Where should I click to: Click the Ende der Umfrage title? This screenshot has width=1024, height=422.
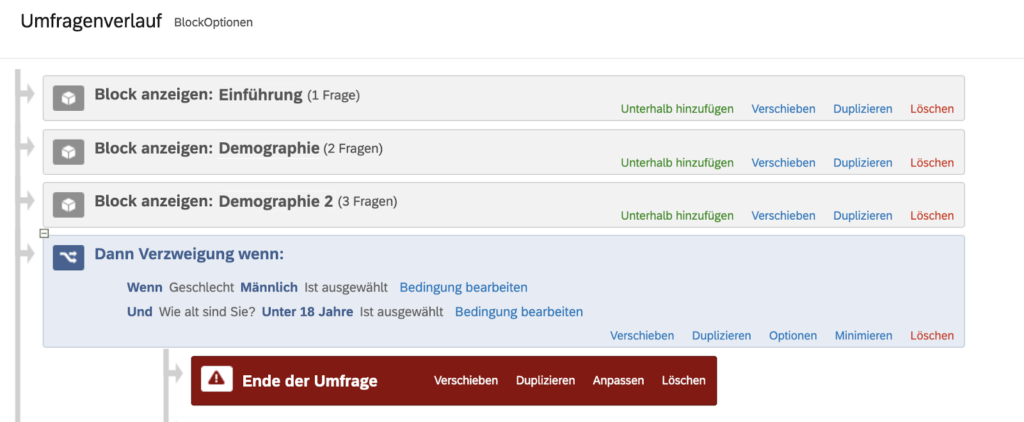(x=310, y=381)
